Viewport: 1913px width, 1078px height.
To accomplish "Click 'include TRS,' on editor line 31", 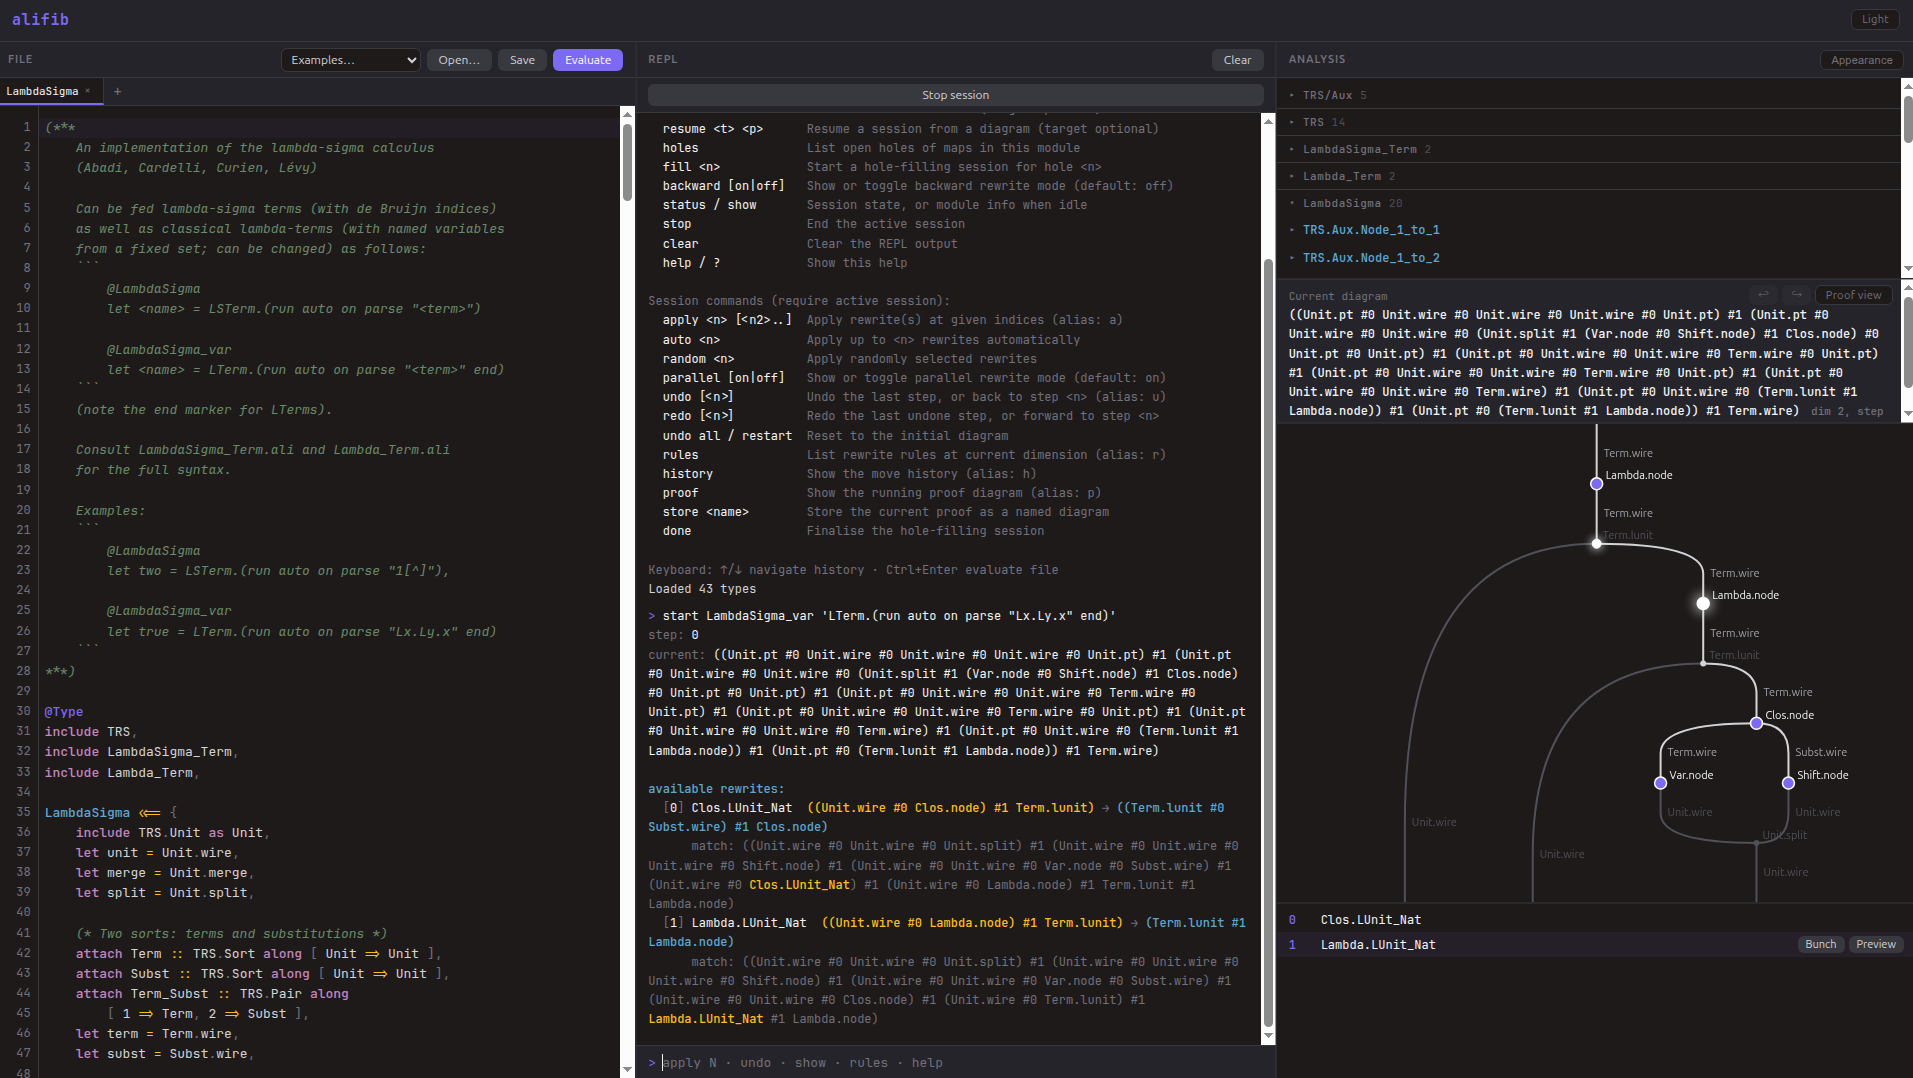I will coord(90,732).
